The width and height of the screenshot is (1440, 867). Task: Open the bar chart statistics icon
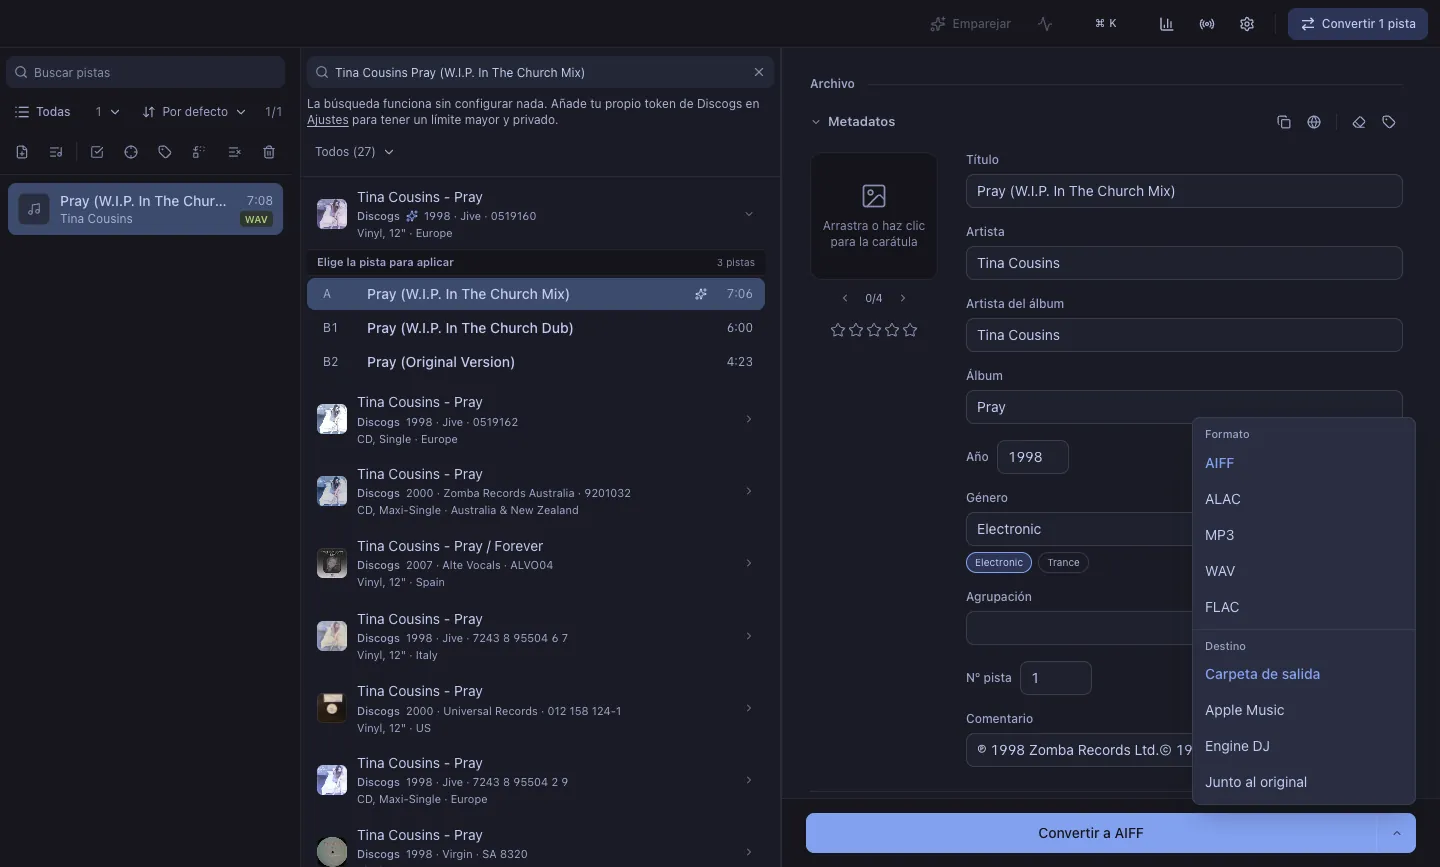click(x=1166, y=24)
